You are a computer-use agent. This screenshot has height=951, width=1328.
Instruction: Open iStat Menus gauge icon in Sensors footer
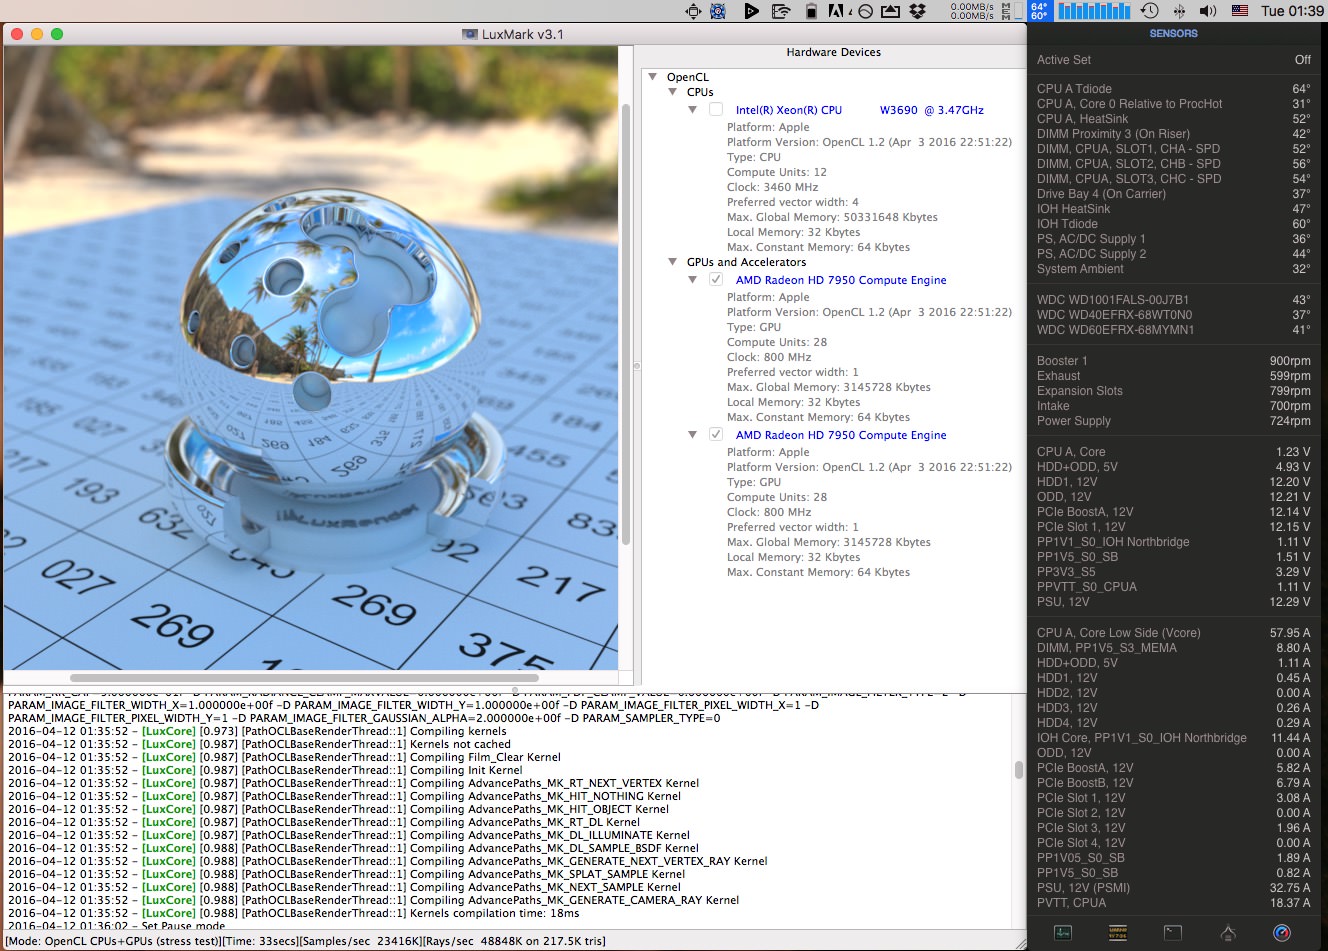[x=1282, y=933]
